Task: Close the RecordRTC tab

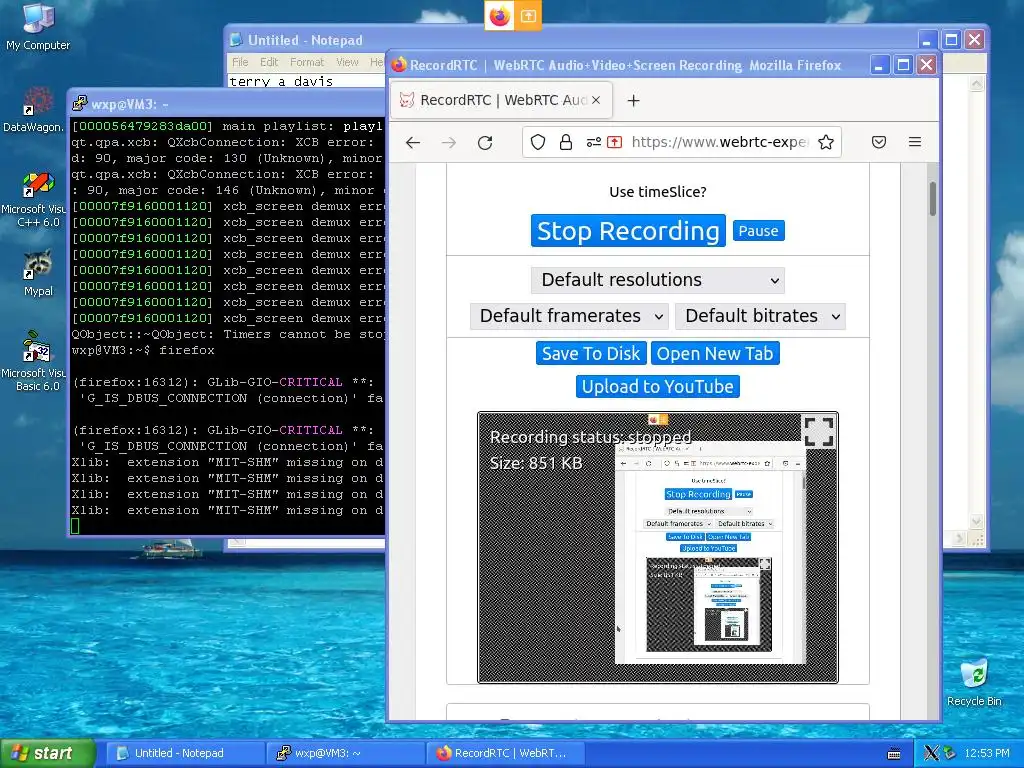Action: tap(596, 100)
